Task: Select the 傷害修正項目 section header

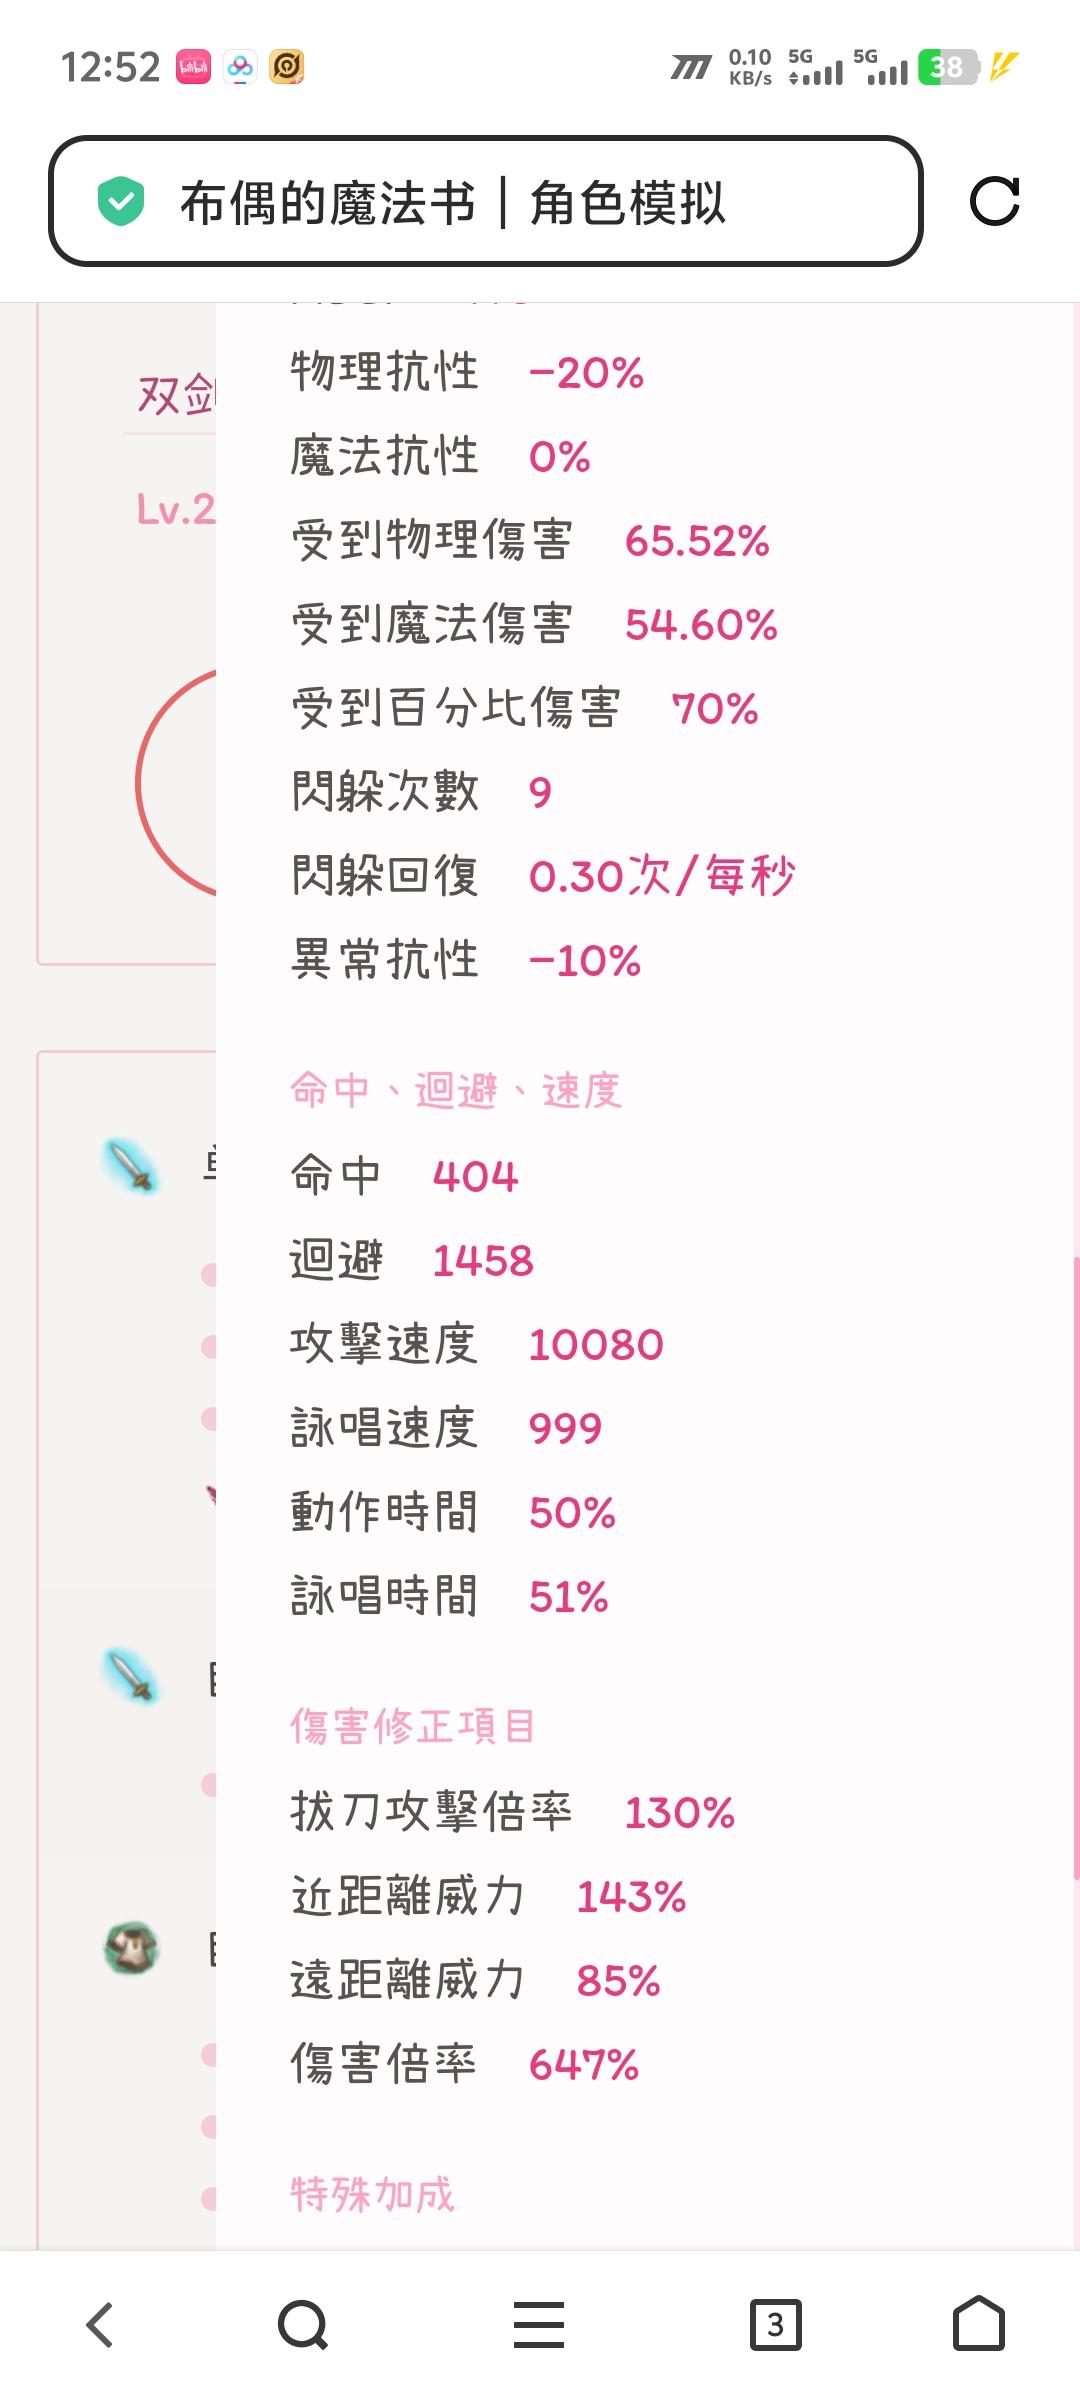Action: [413, 1726]
